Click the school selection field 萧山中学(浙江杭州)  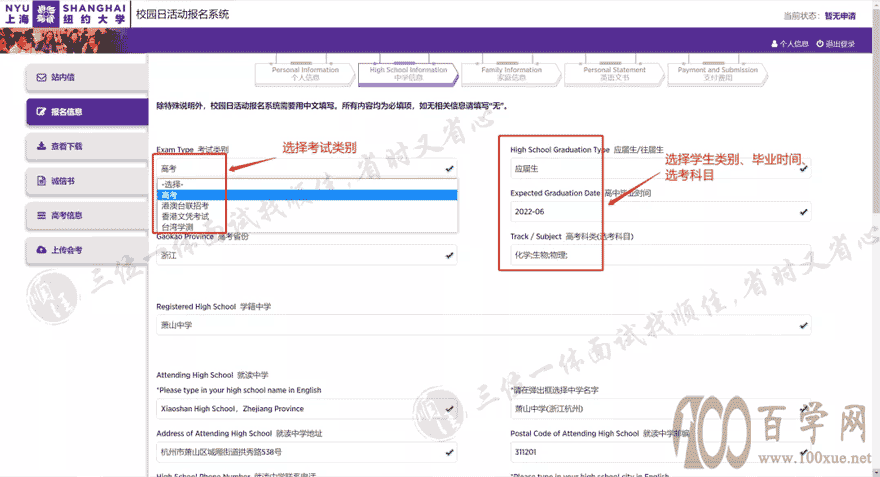tap(661, 409)
